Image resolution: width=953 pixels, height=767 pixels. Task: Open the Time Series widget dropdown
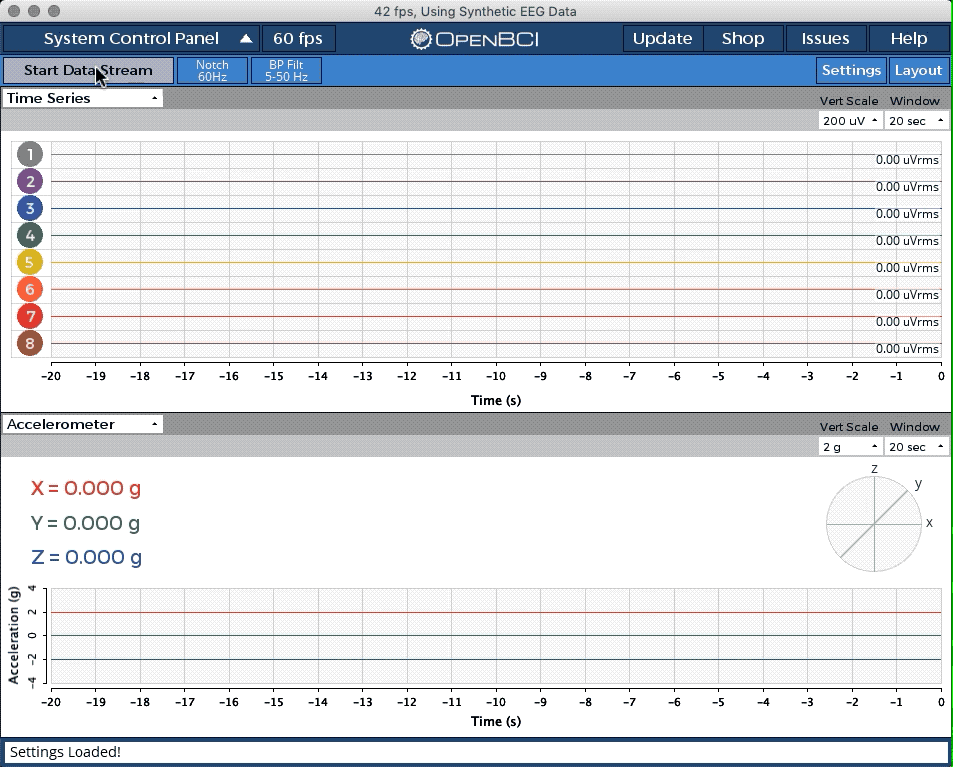click(83, 98)
